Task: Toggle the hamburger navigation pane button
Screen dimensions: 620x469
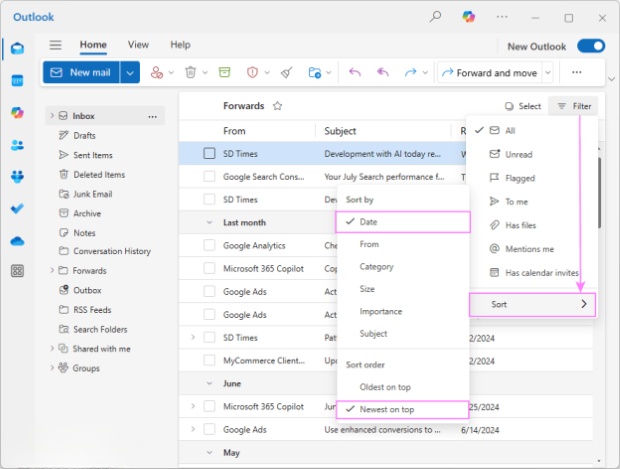Action: [55, 45]
